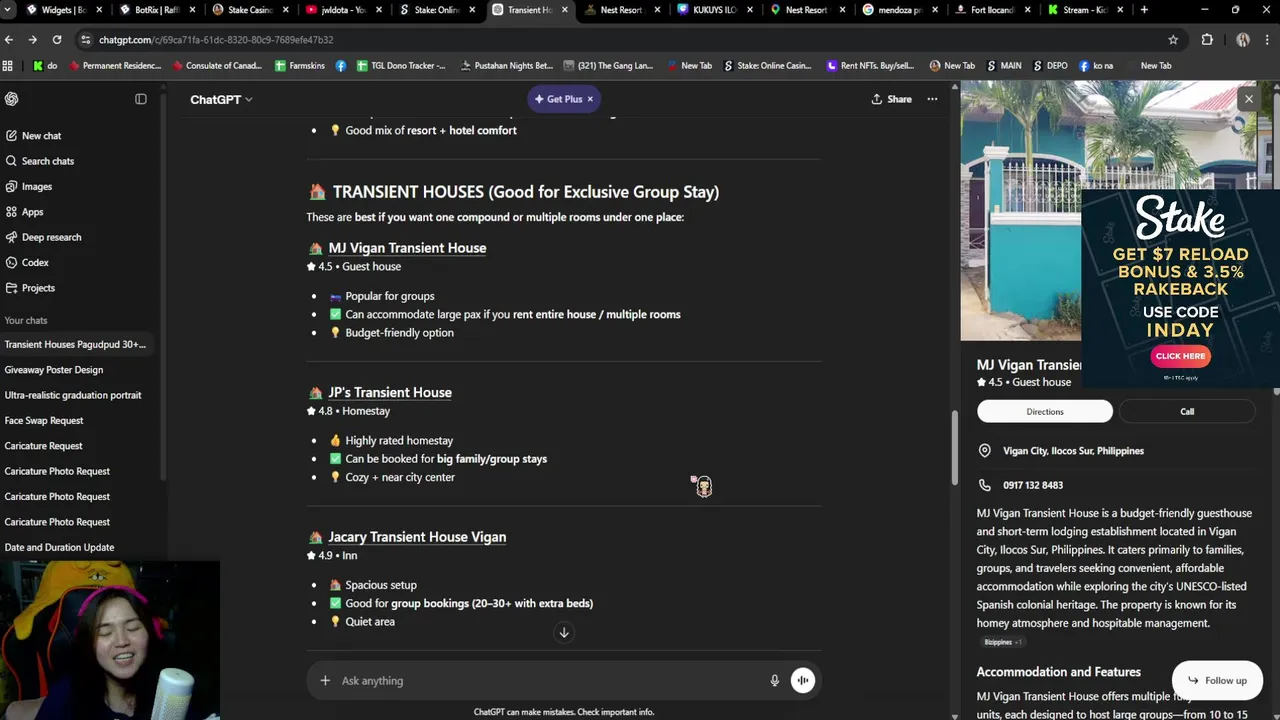Open the JP's Transient House link
This screenshot has width=1280, height=720.
390,392
